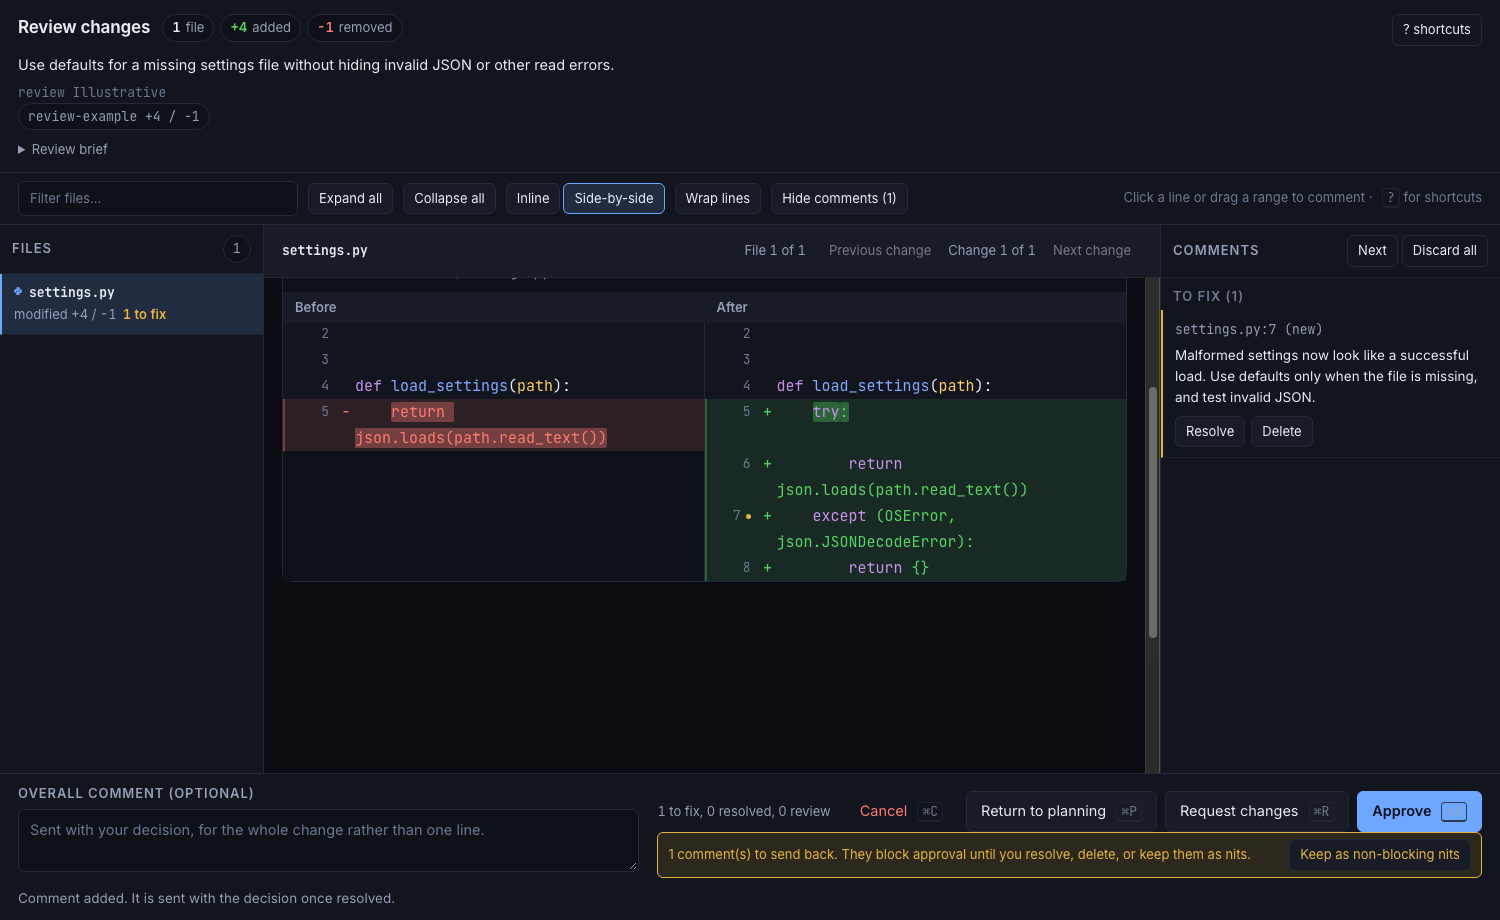Screen dimensions: 1500x920
Task: Expand the Review brief section
Action: [x=63, y=149]
